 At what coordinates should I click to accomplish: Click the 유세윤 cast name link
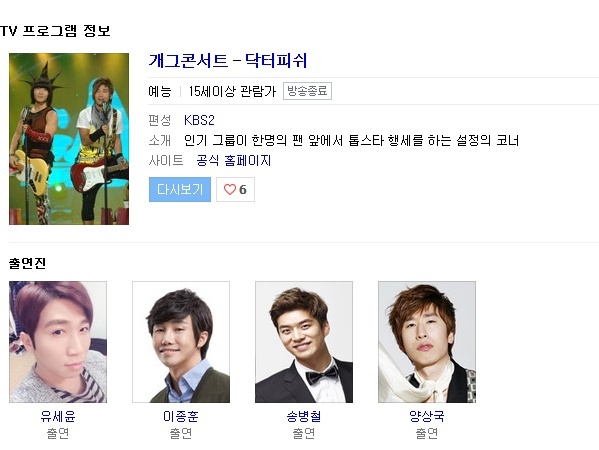click(58, 416)
